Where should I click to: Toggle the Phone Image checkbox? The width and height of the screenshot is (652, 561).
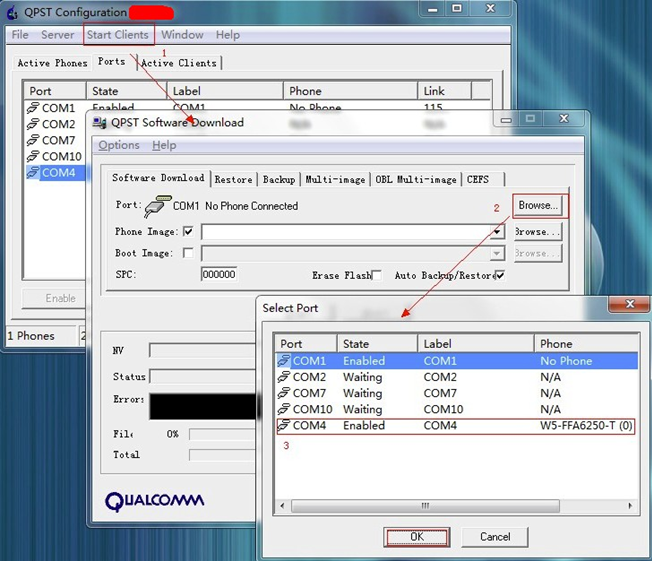click(x=188, y=232)
